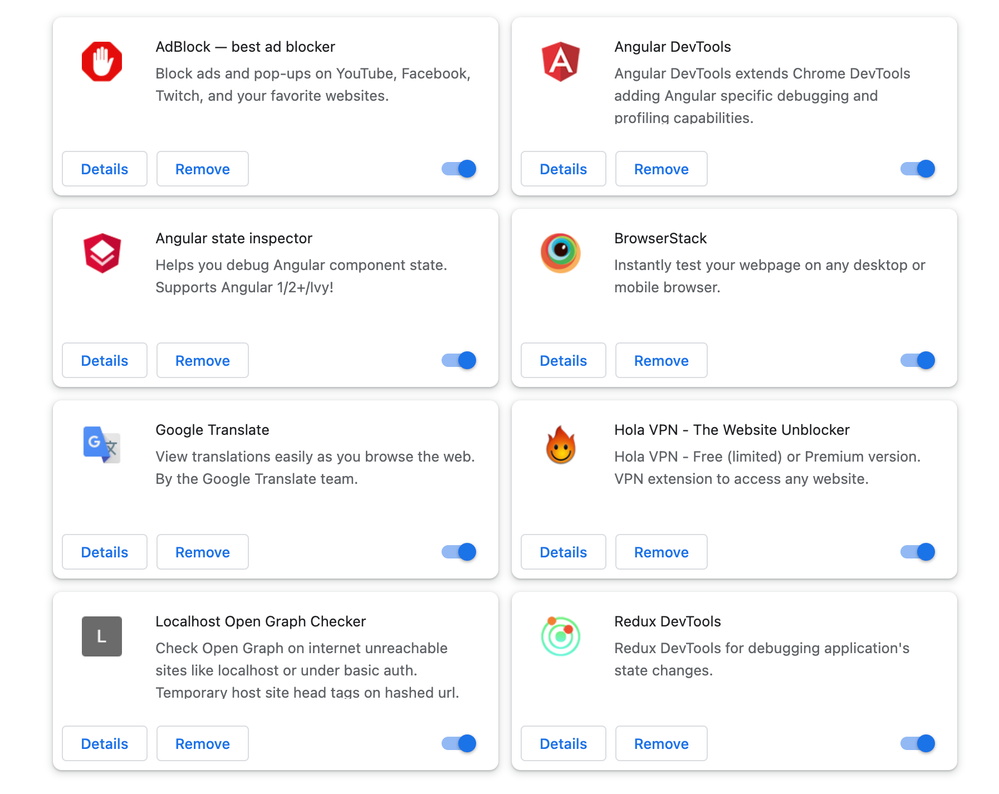Click BrowserStack description 'Instantly test your webpage'
Screen dimensions: 999x794
coord(770,276)
